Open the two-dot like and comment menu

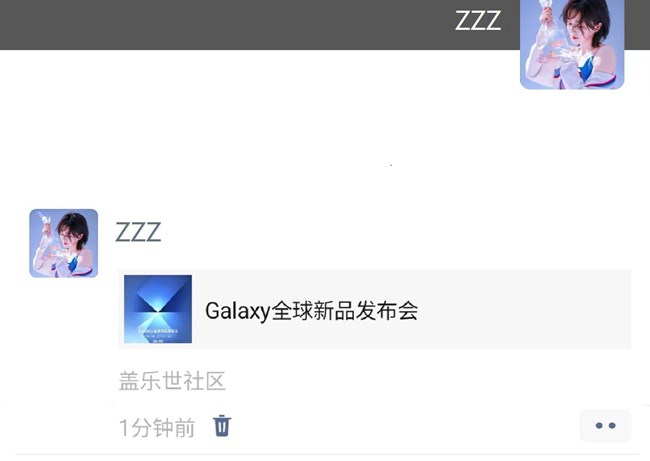point(605,426)
